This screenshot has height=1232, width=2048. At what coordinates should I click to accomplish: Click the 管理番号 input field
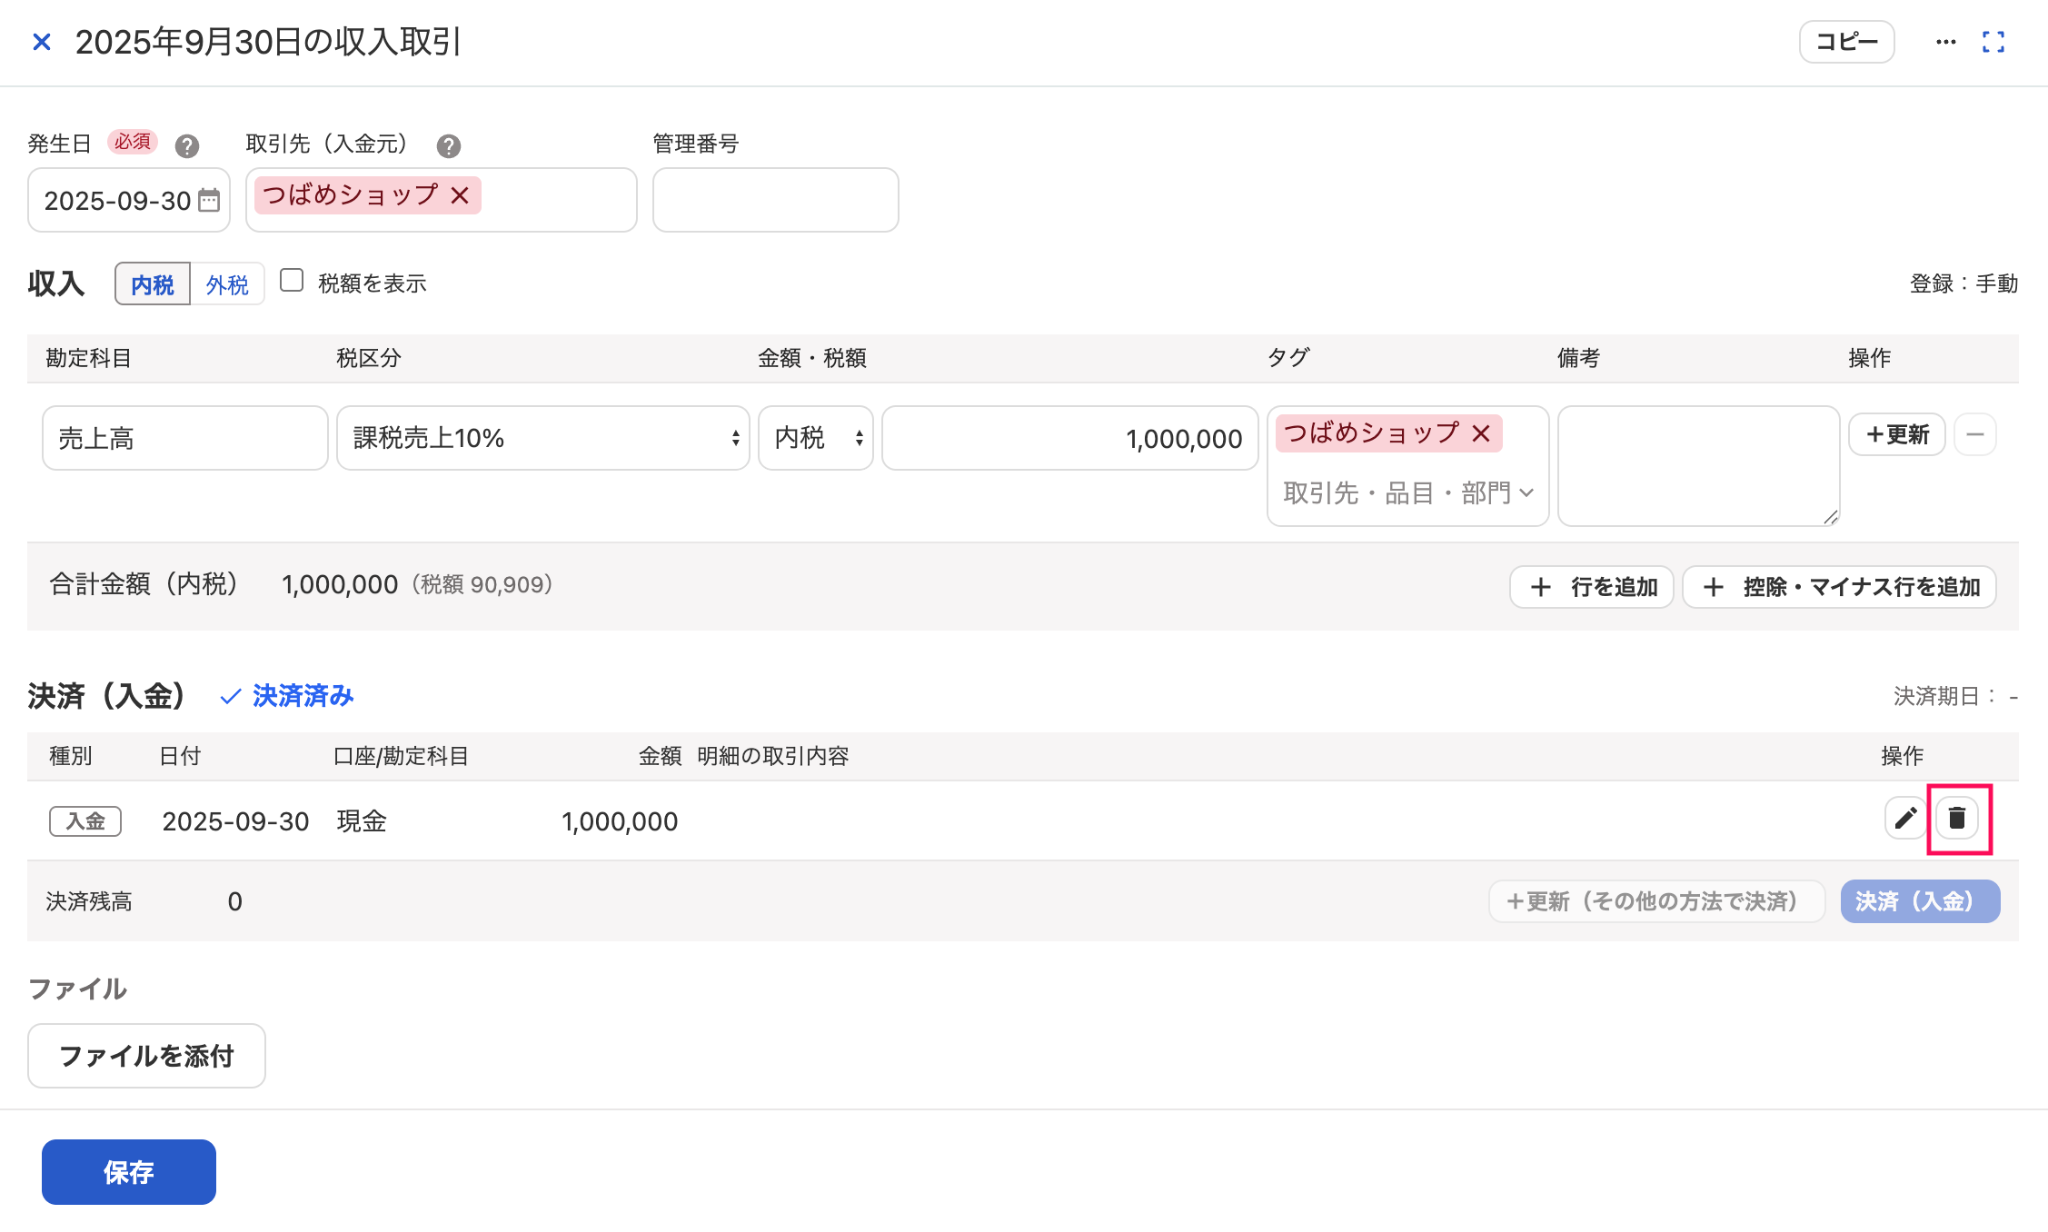[x=775, y=200]
